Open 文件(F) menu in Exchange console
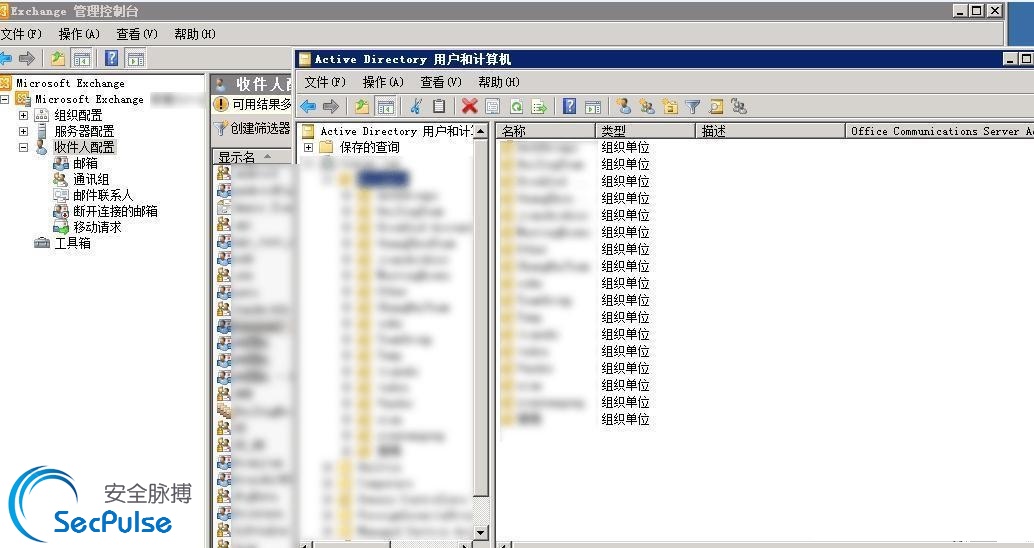 pyautogui.click(x=21, y=34)
